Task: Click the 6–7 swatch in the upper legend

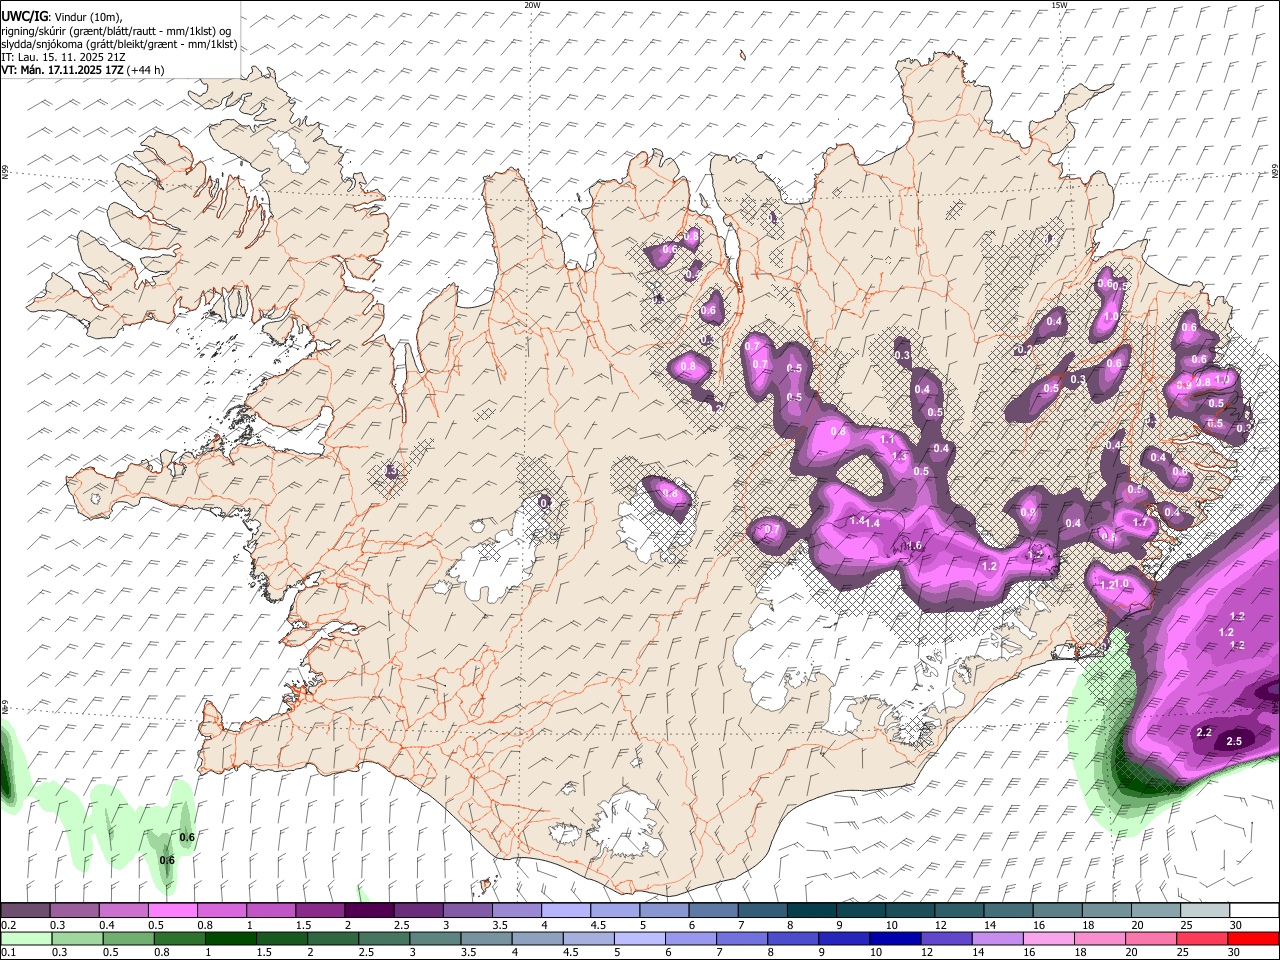Action: [x=713, y=911]
